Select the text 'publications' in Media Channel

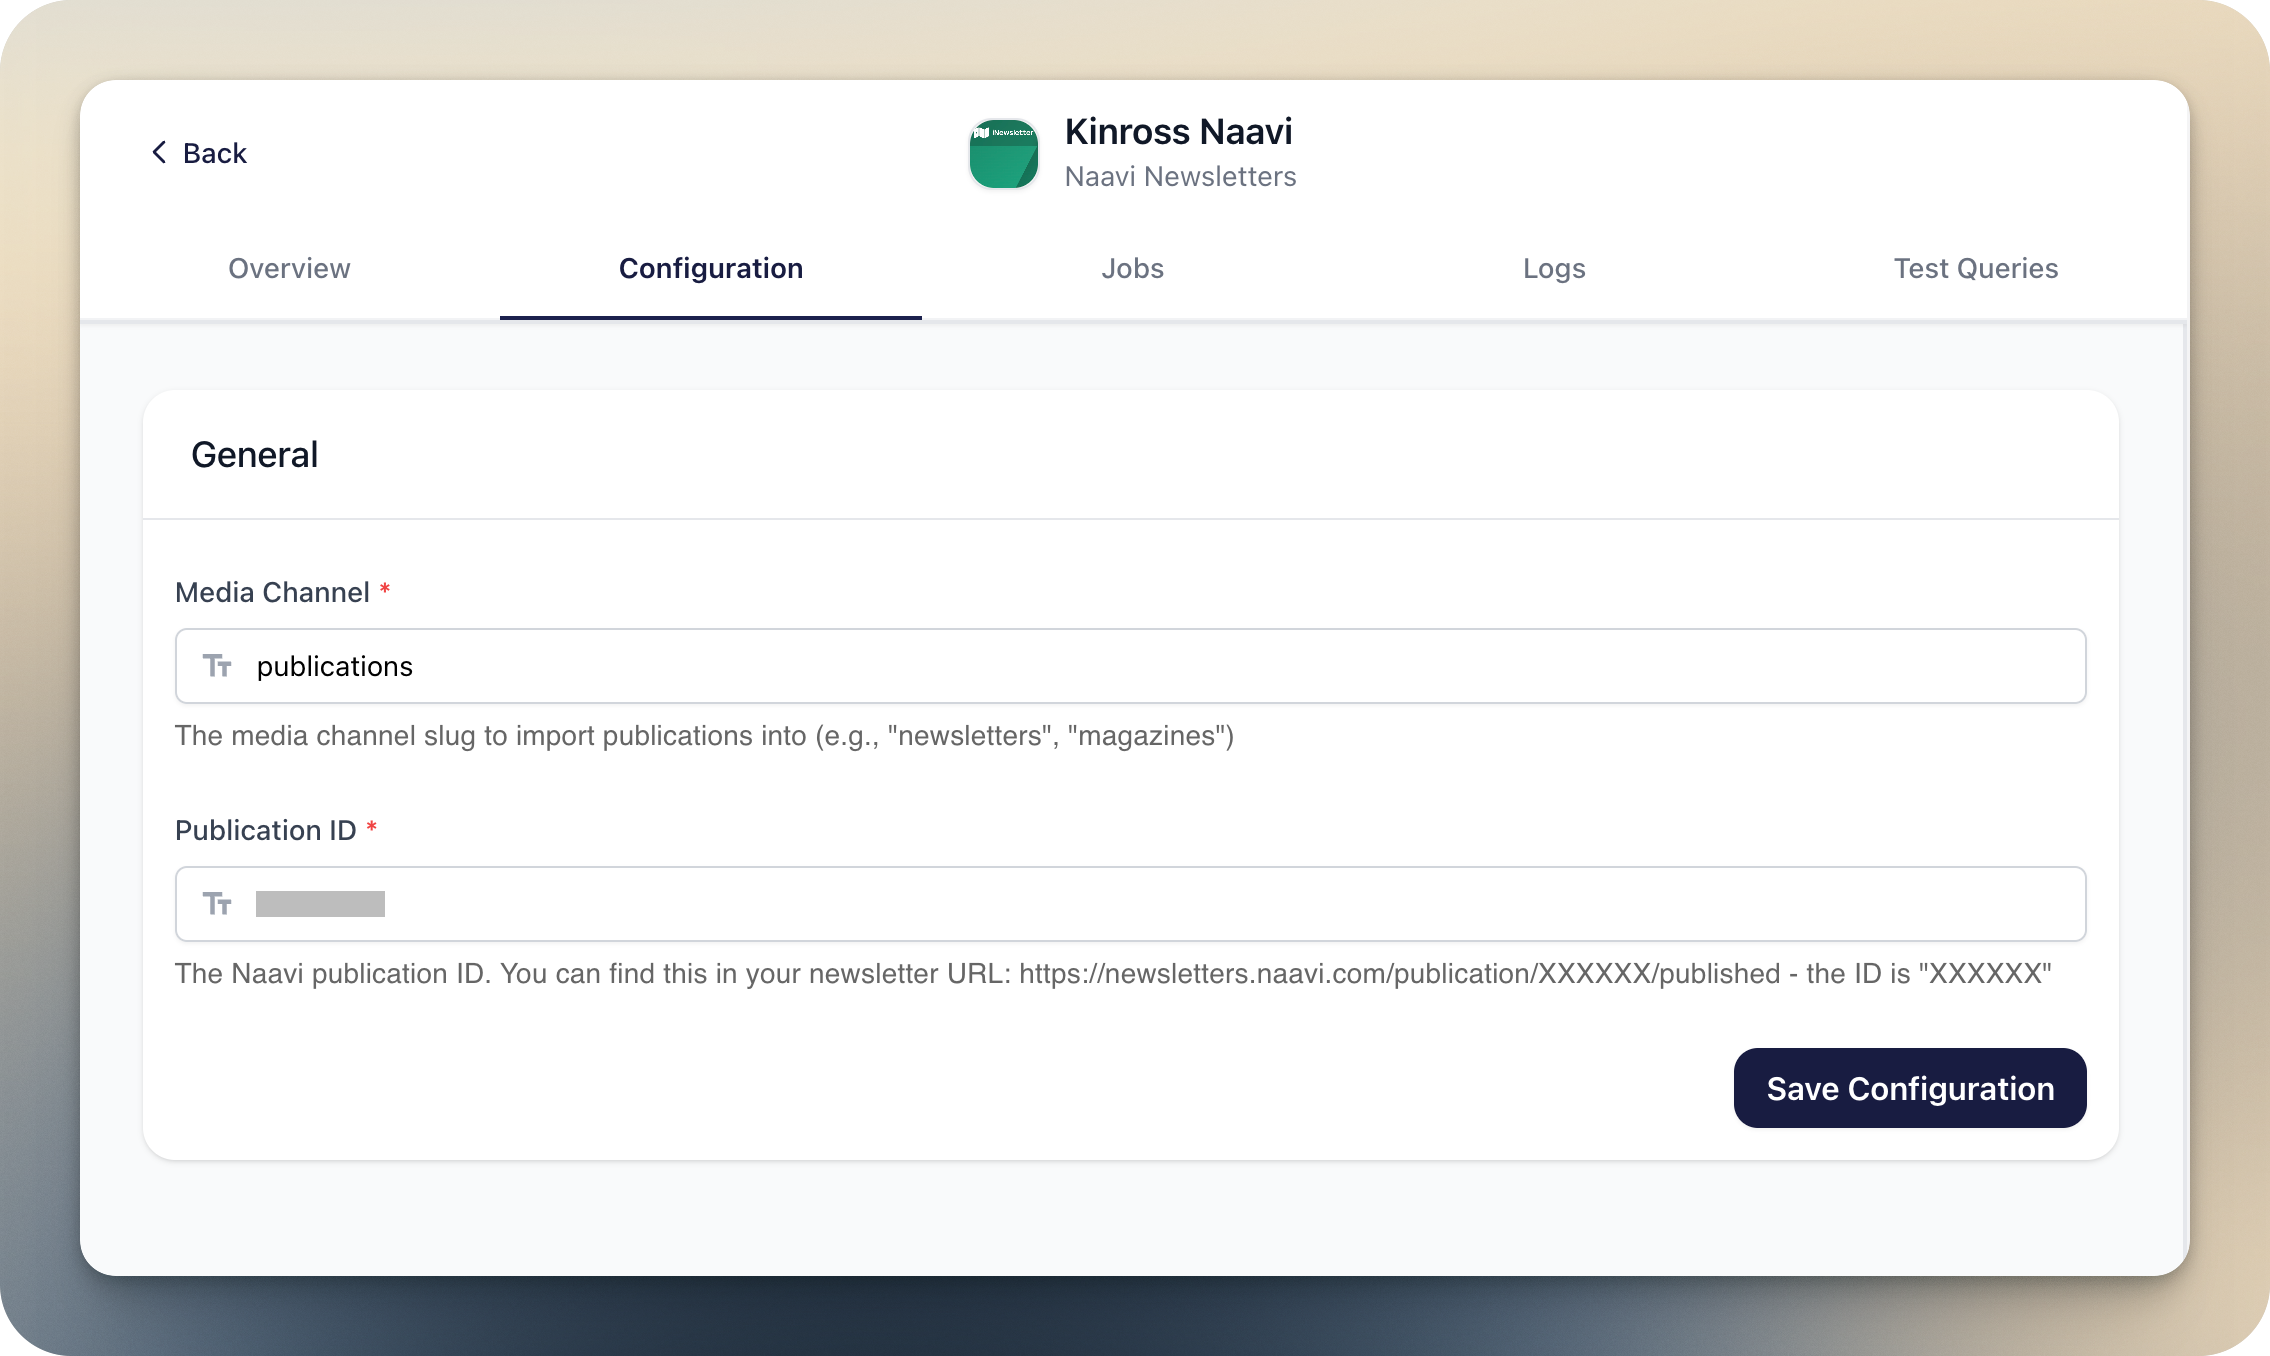coord(334,665)
